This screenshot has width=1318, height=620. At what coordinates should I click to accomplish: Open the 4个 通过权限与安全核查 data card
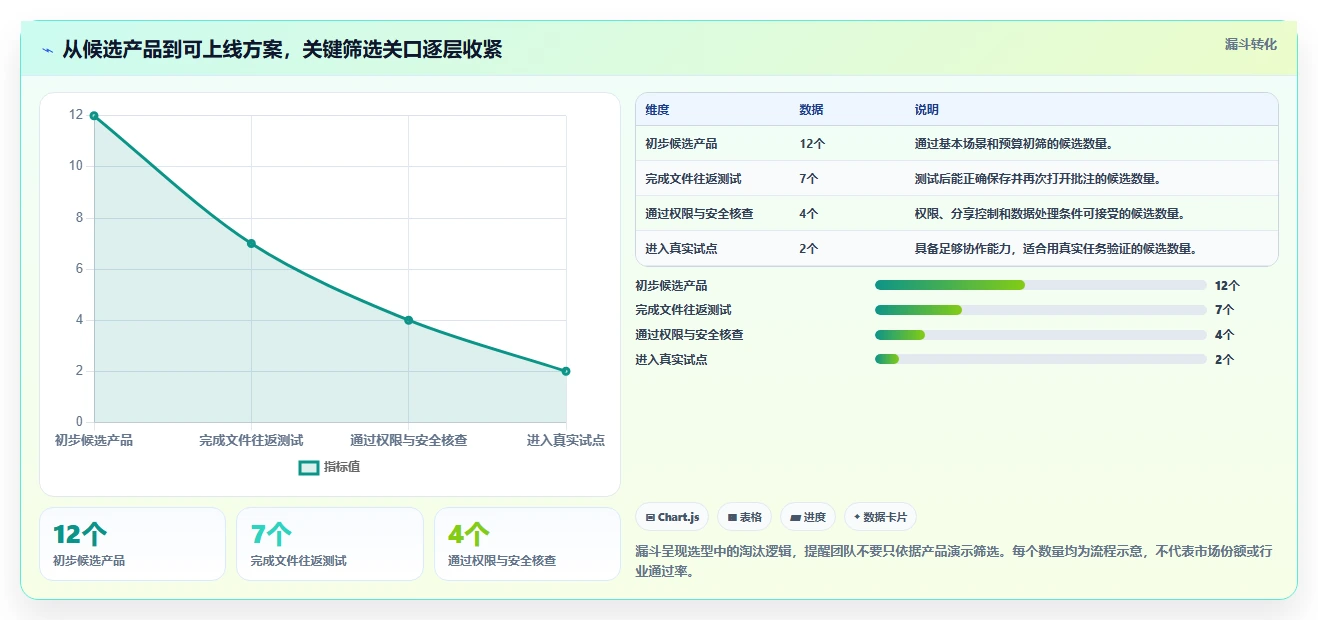[x=527, y=544]
